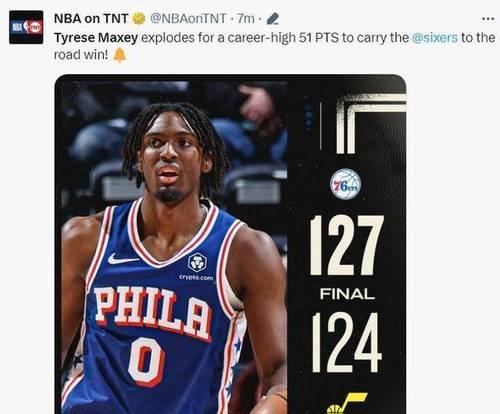This screenshot has width=500, height=414.
Task: Click the jersey number 0
Action: 147,362
